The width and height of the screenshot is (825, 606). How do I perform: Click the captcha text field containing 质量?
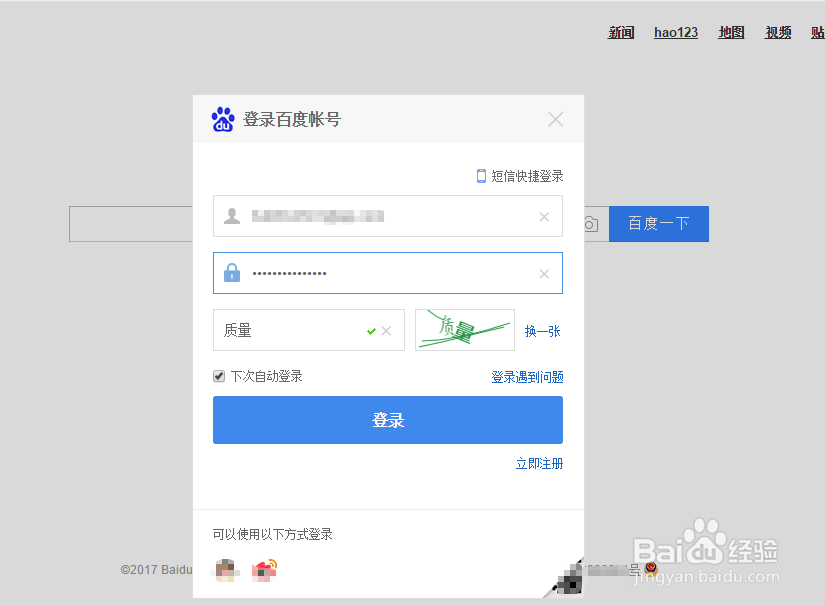click(x=309, y=330)
